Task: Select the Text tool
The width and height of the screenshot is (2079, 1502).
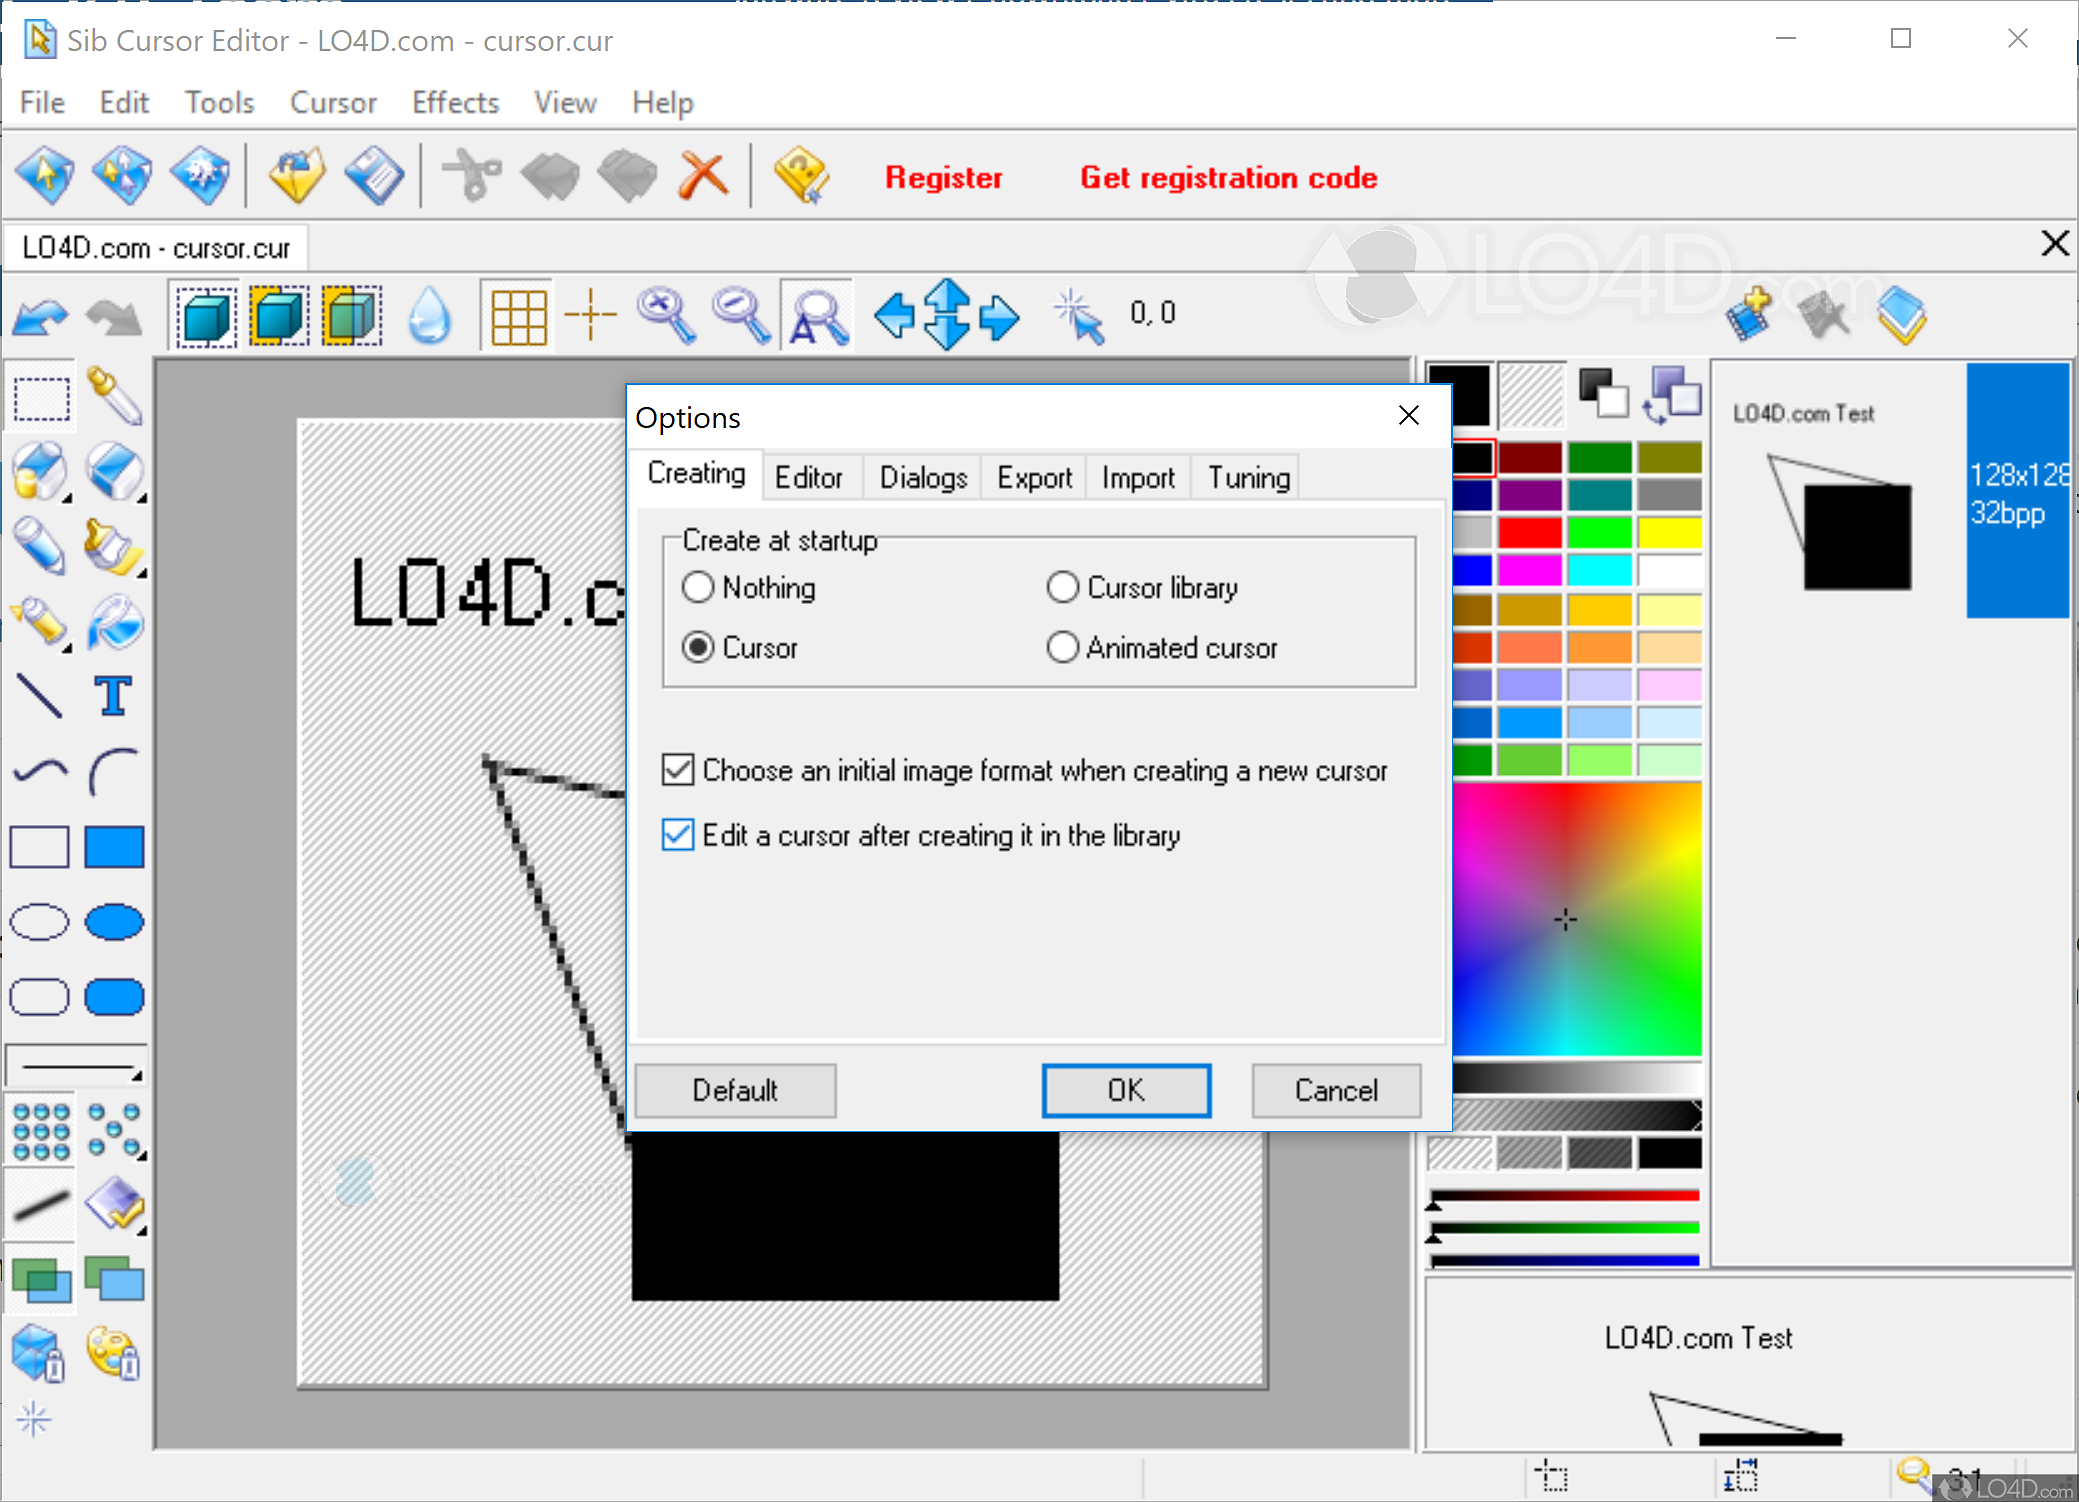Action: pyautogui.click(x=113, y=697)
